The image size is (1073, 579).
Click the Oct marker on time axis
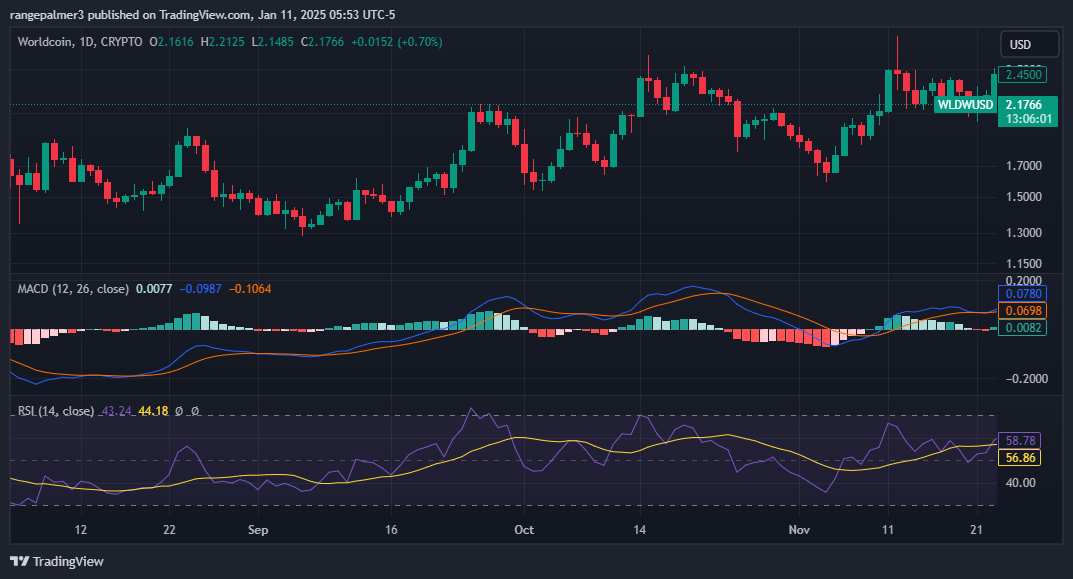522,529
